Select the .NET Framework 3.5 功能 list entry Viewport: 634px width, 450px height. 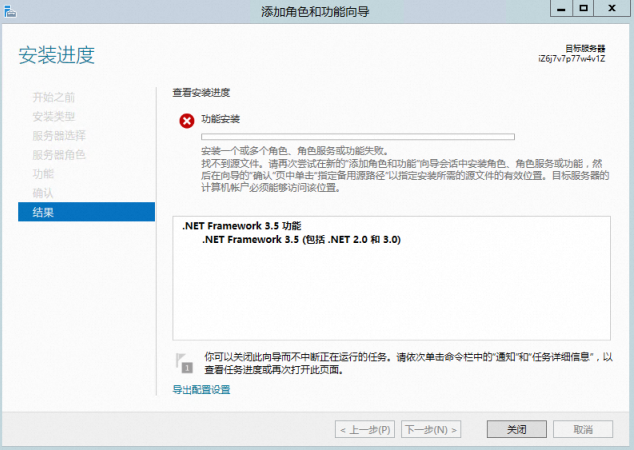[241, 227]
